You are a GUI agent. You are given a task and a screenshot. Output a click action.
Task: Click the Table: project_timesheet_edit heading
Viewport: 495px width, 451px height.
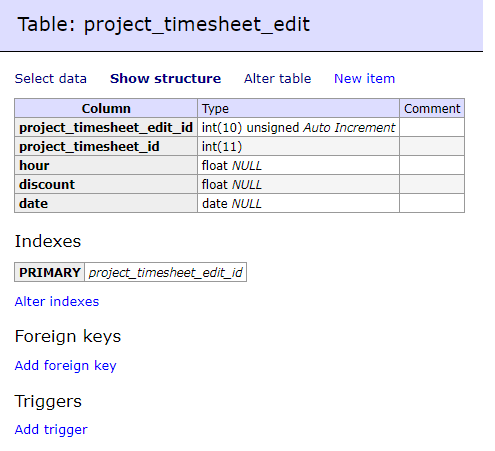(x=164, y=24)
